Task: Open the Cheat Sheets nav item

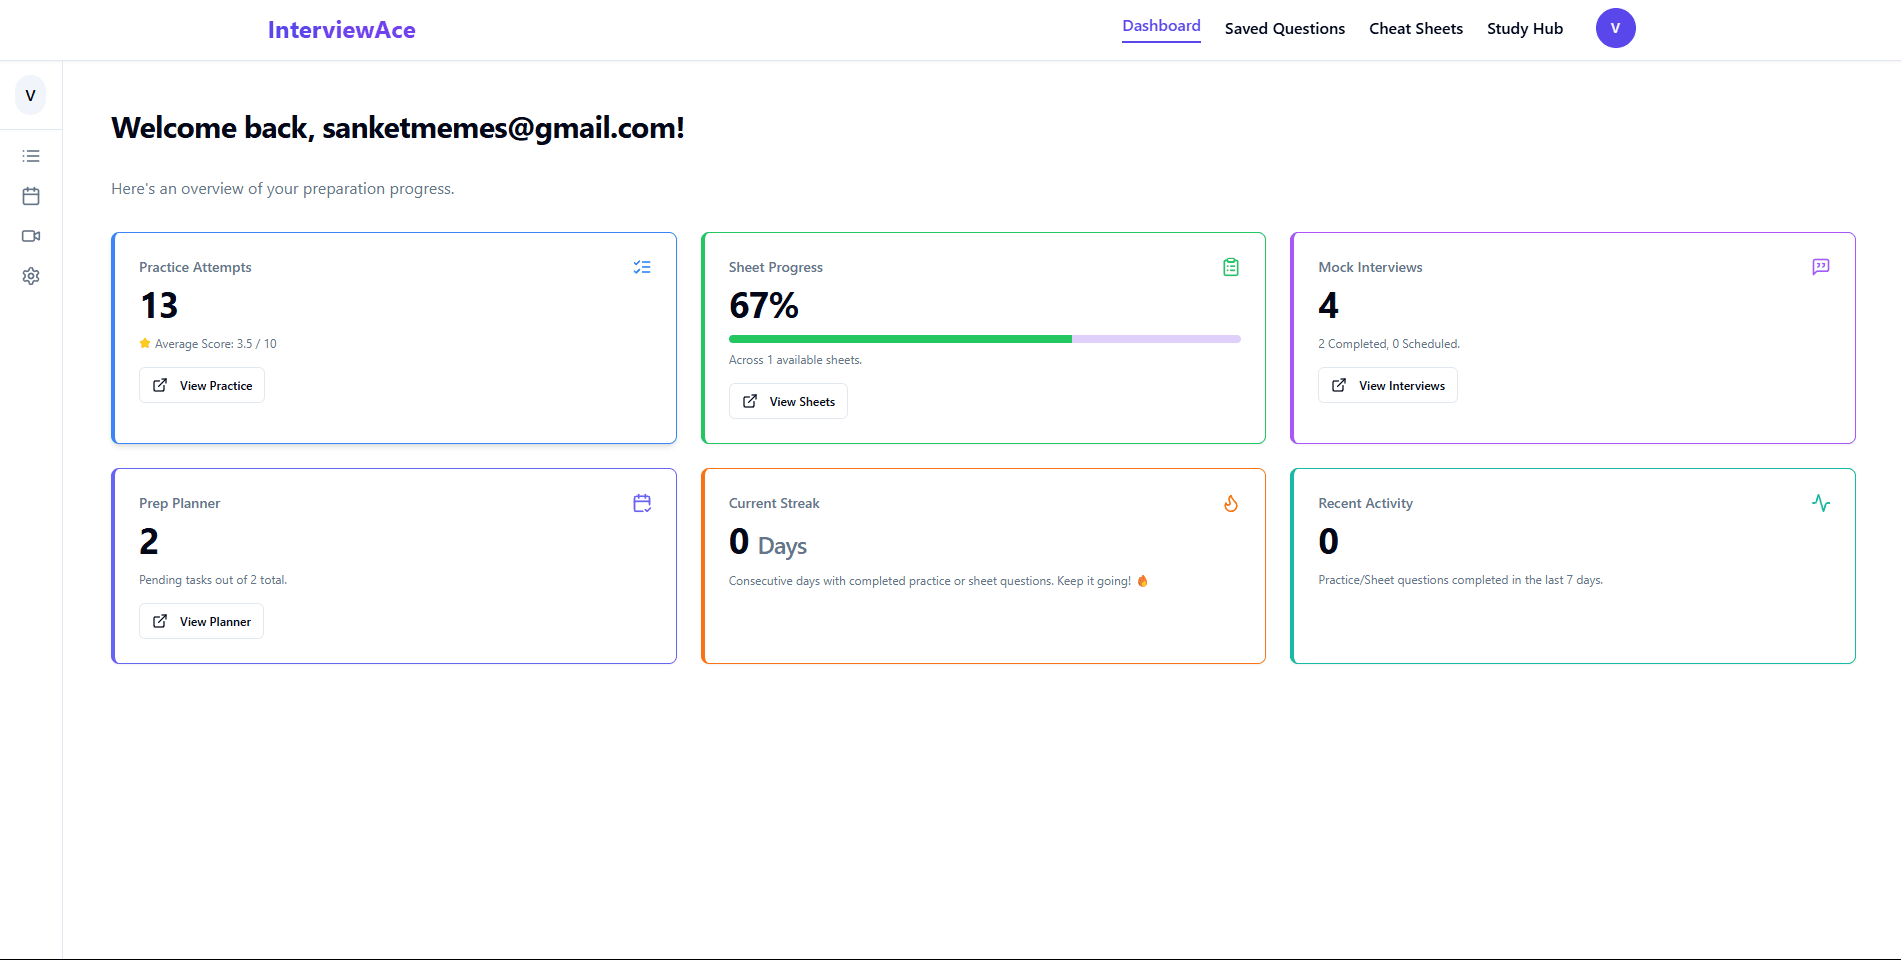Action: 1415,29
